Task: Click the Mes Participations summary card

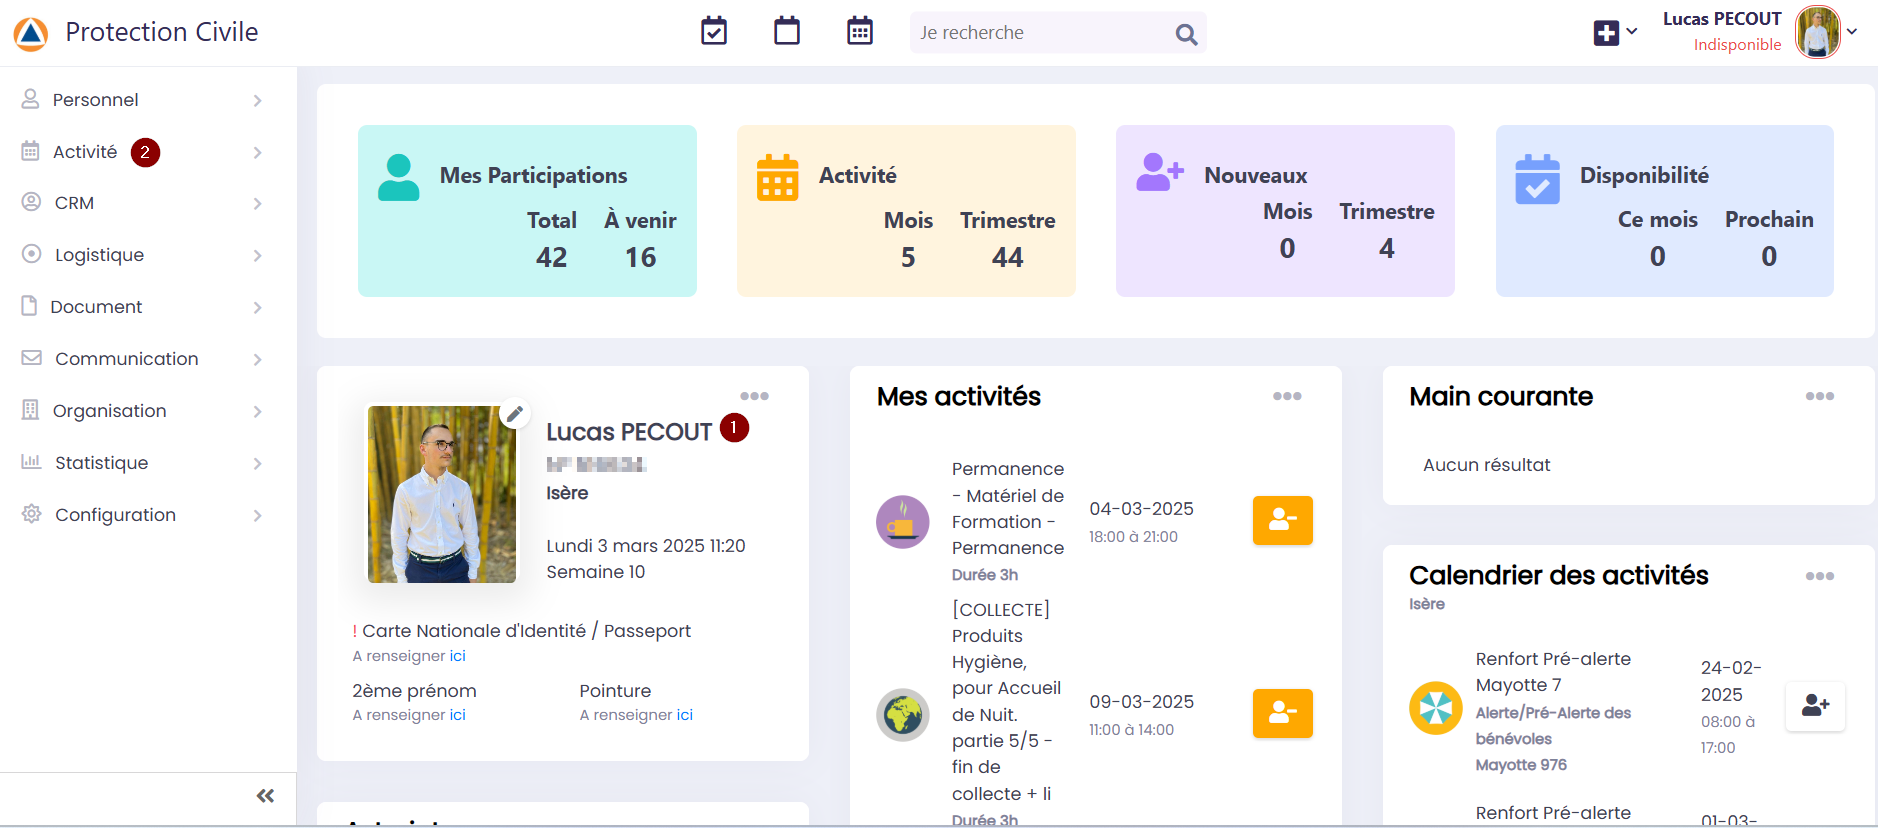Action: point(527,211)
